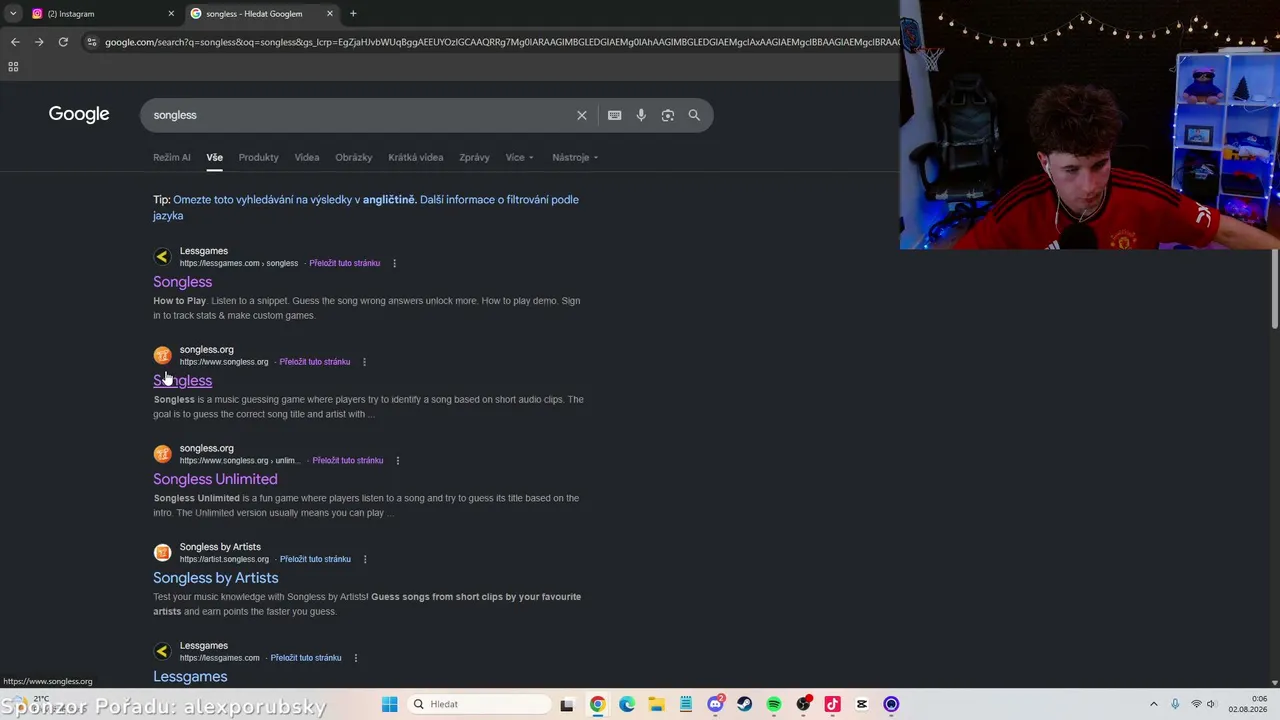Open the songless.org Songless result title

(183, 381)
